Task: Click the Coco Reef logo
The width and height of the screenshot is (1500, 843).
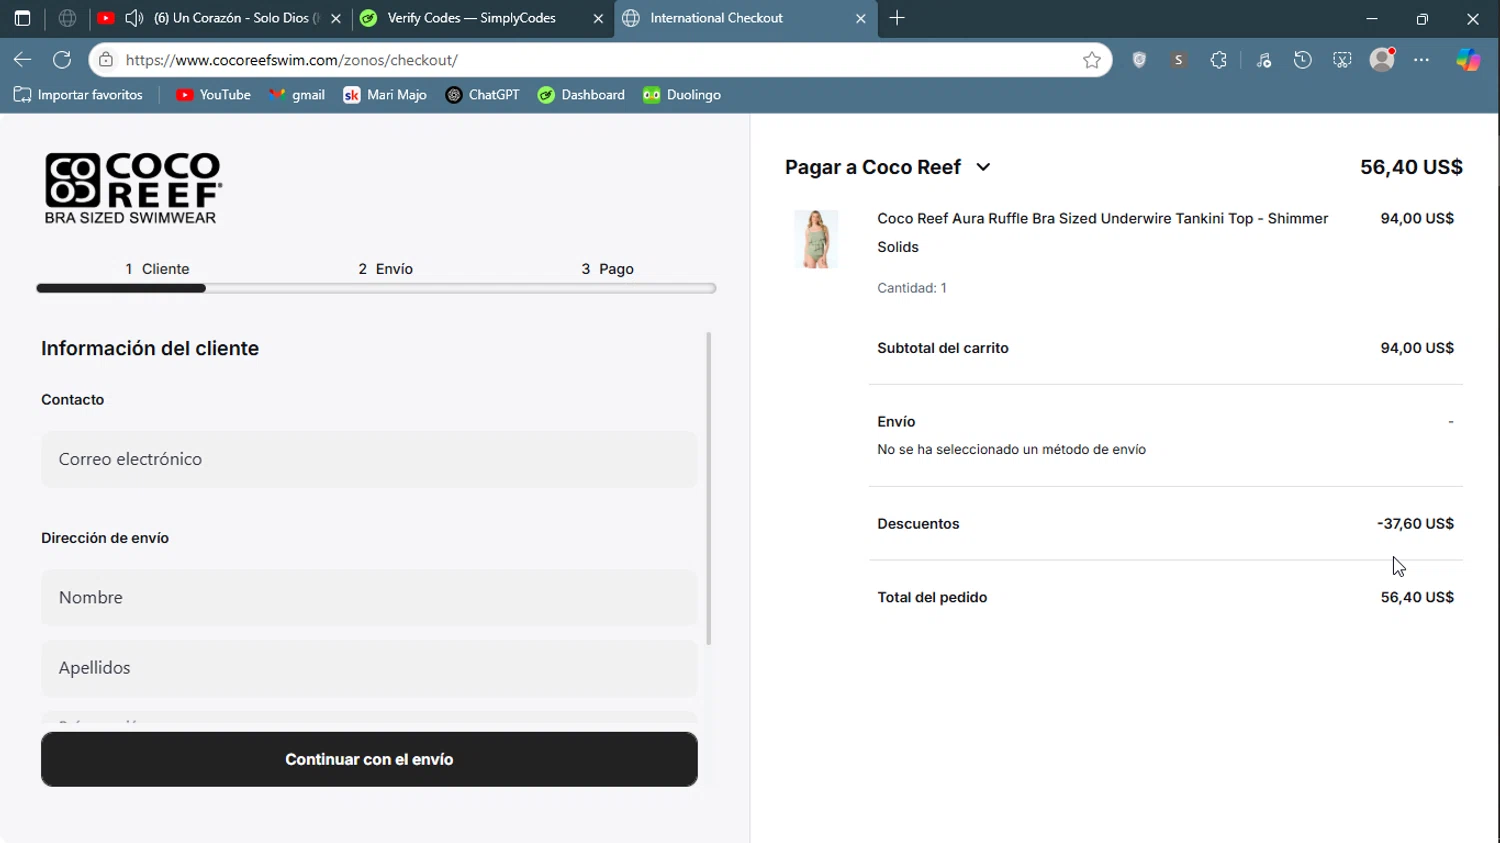Action: pos(132,188)
